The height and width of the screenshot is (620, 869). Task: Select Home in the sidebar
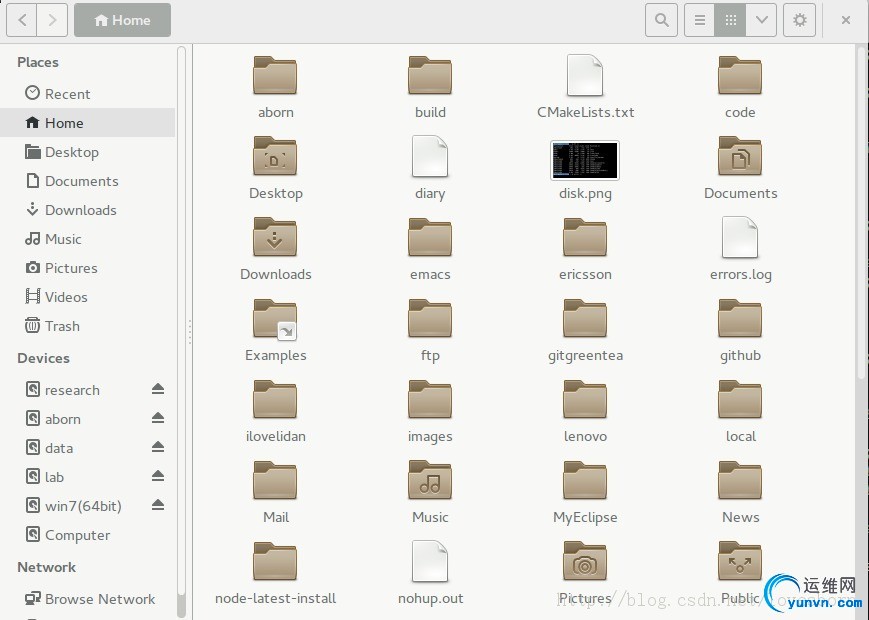88,122
